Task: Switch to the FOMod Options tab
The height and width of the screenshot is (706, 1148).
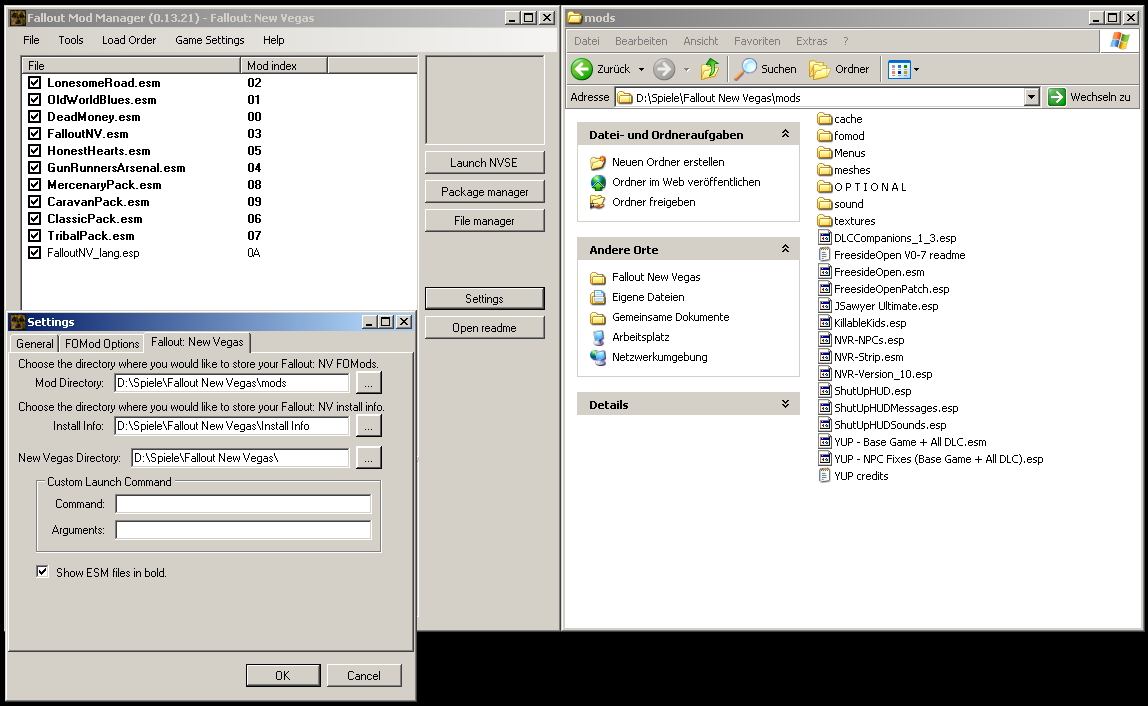Action: tap(102, 343)
